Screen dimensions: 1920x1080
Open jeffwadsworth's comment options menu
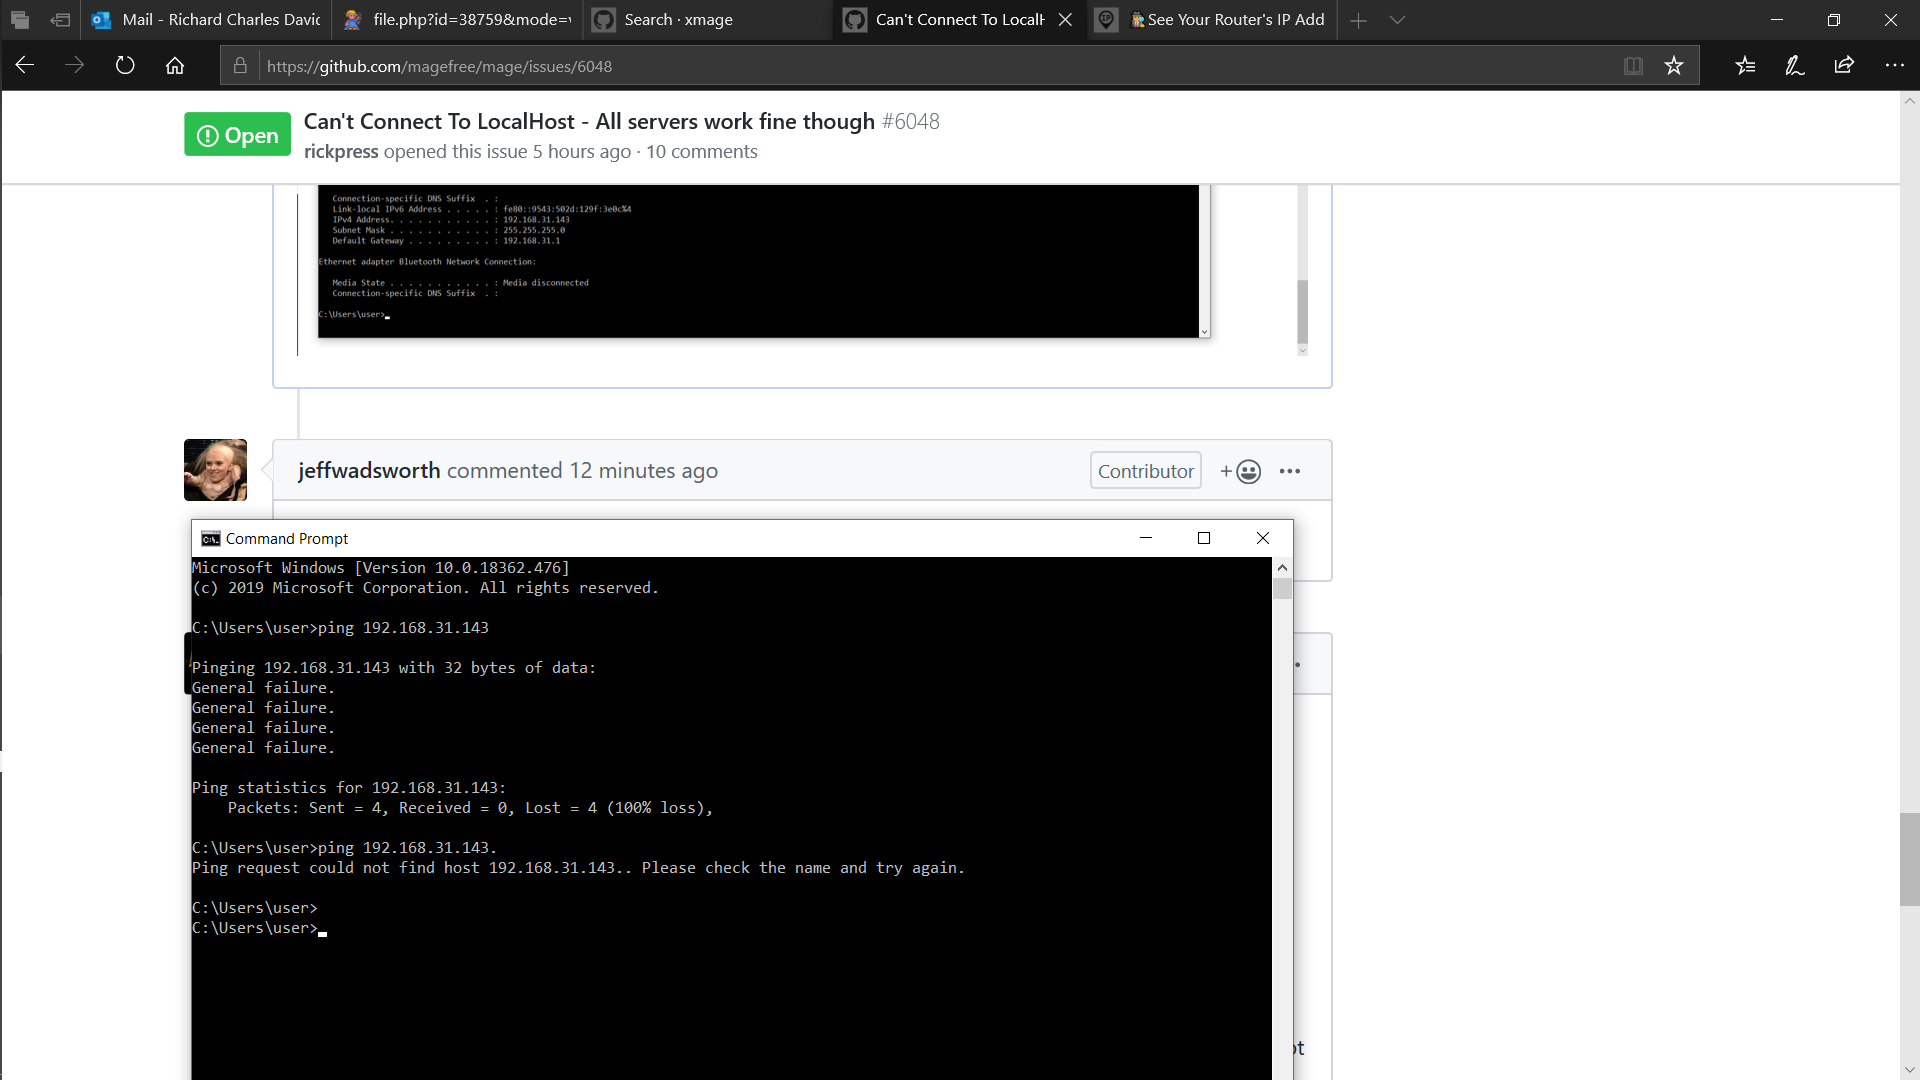pos(1290,470)
